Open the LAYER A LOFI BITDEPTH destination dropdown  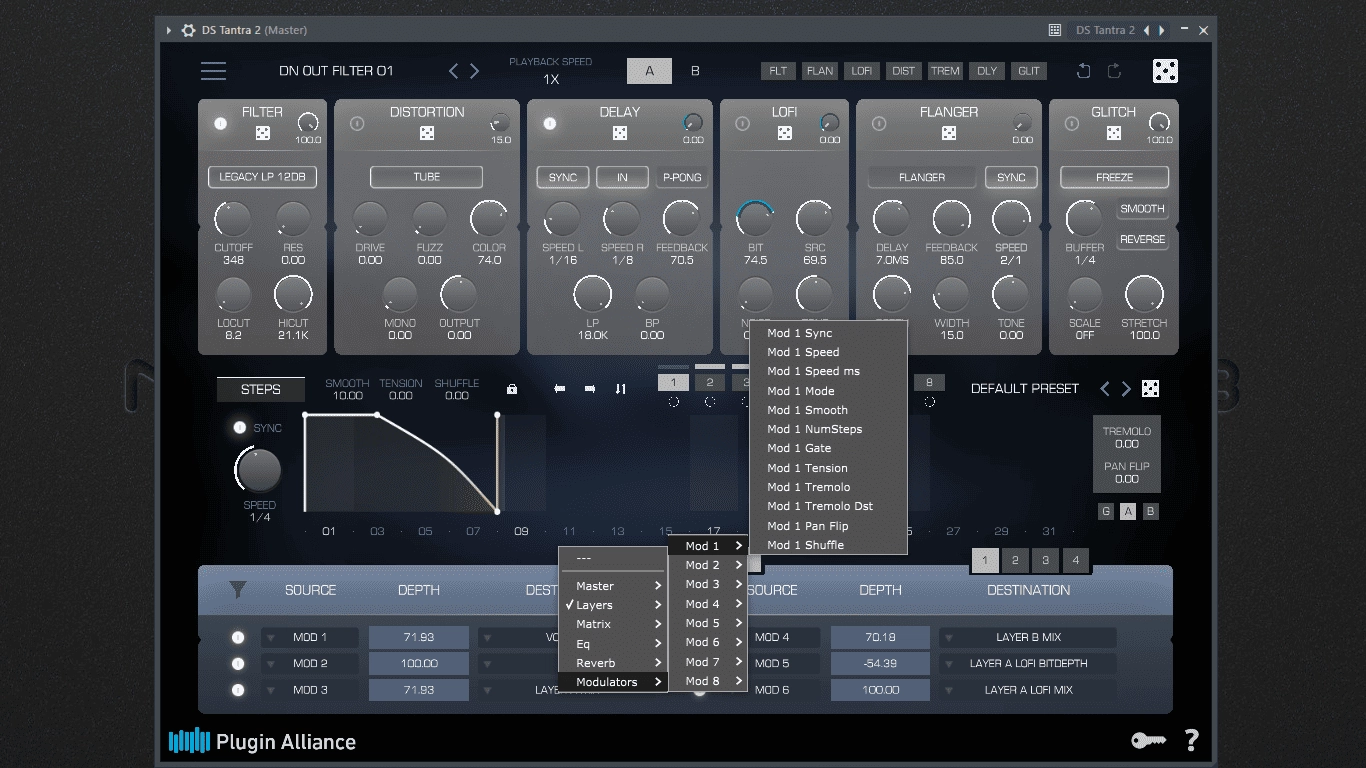(x=1028, y=663)
